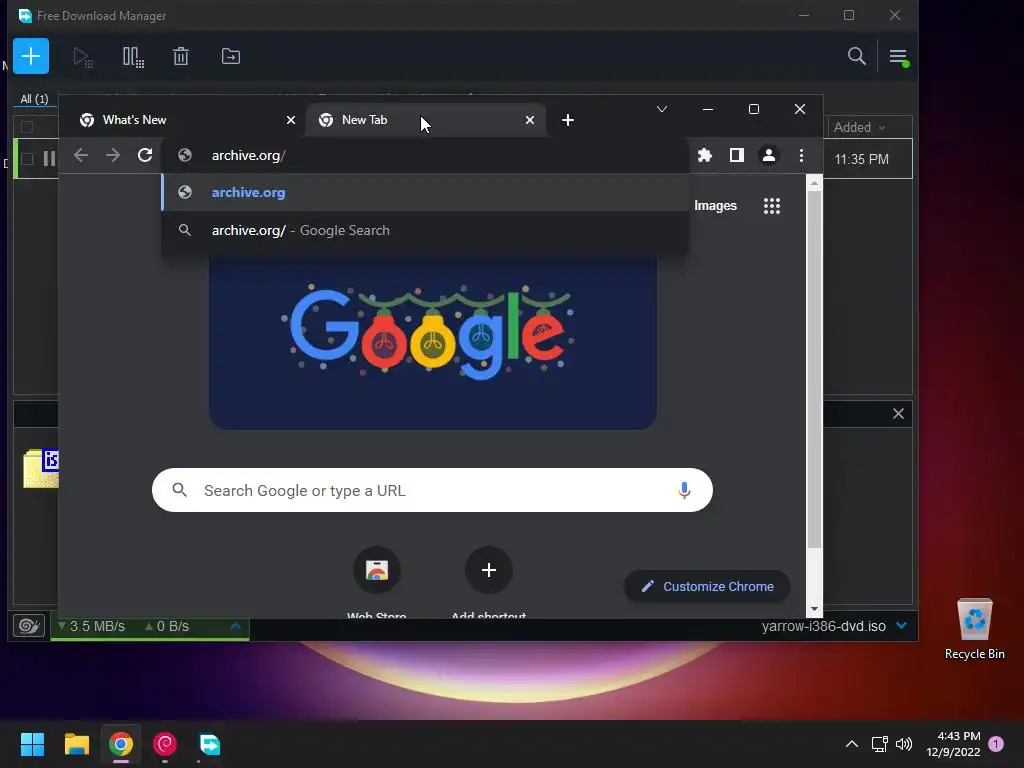Select the archive.org URL suggestion
This screenshot has width=1024, height=768.
[x=424, y=193]
